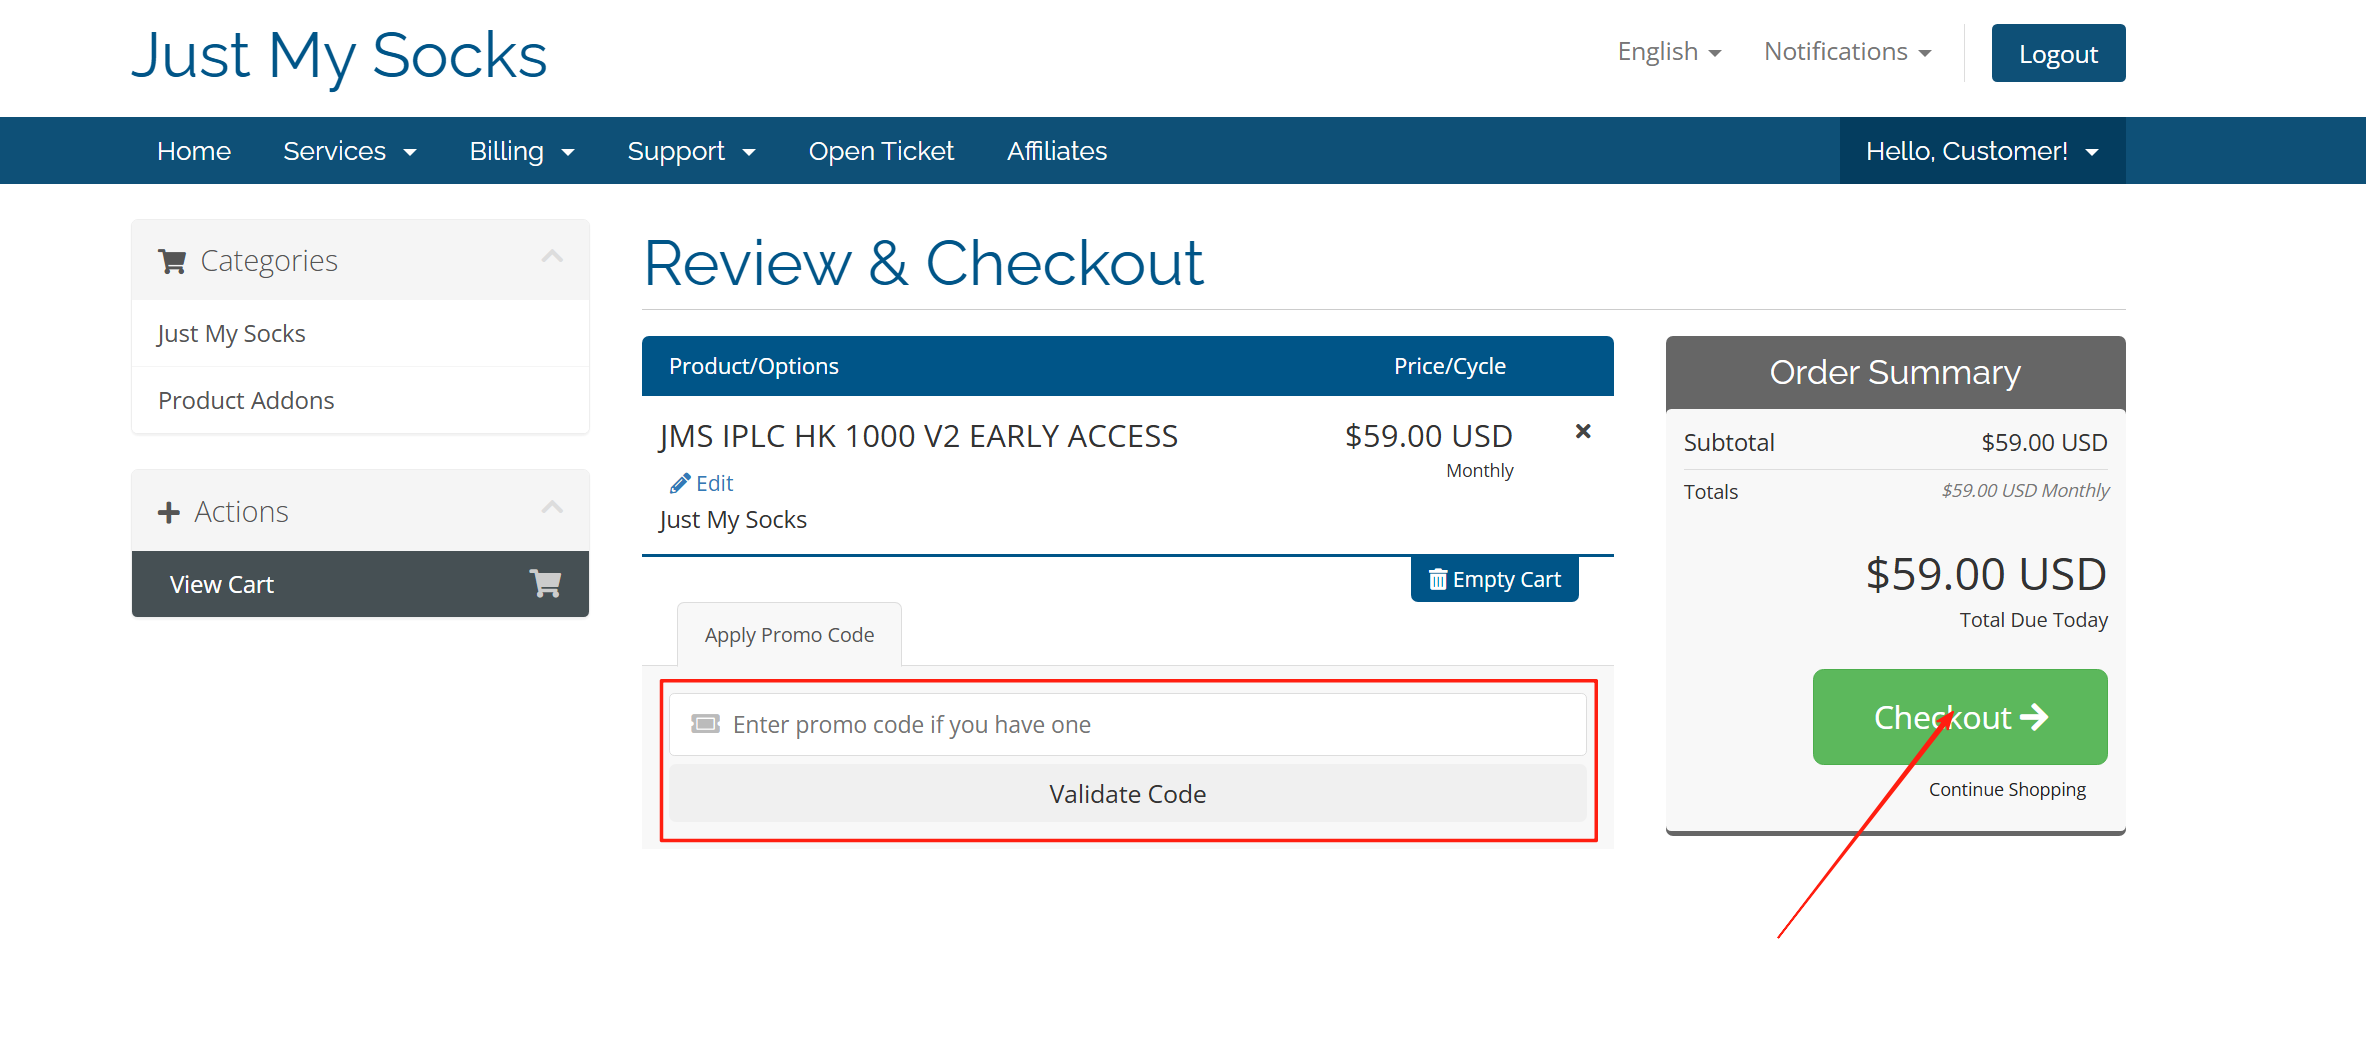Open the Open Ticket page

click(881, 151)
